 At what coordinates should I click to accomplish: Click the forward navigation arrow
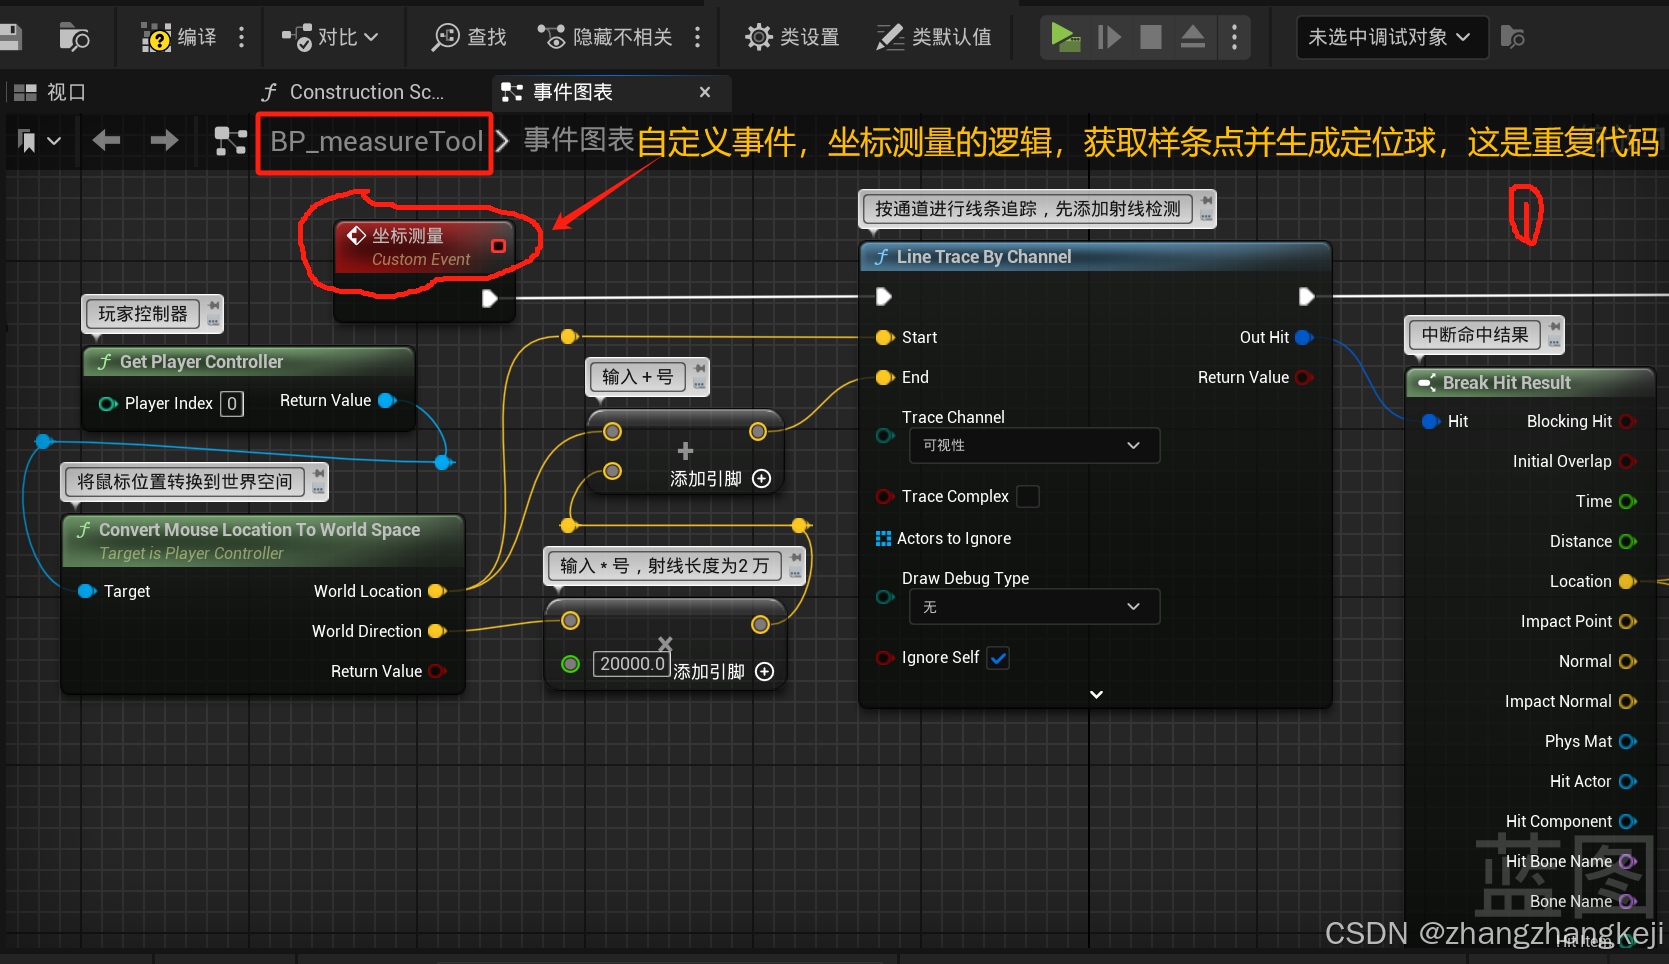(x=164, y=141)
